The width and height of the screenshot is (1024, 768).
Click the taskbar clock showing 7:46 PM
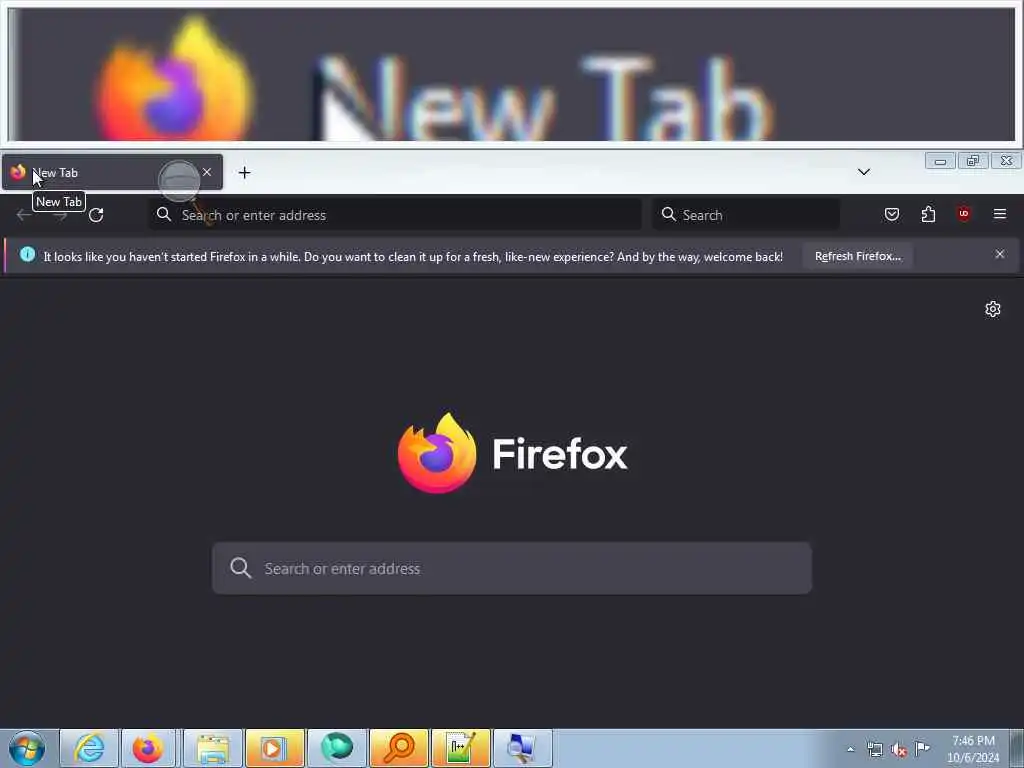[x=972, y=748]
